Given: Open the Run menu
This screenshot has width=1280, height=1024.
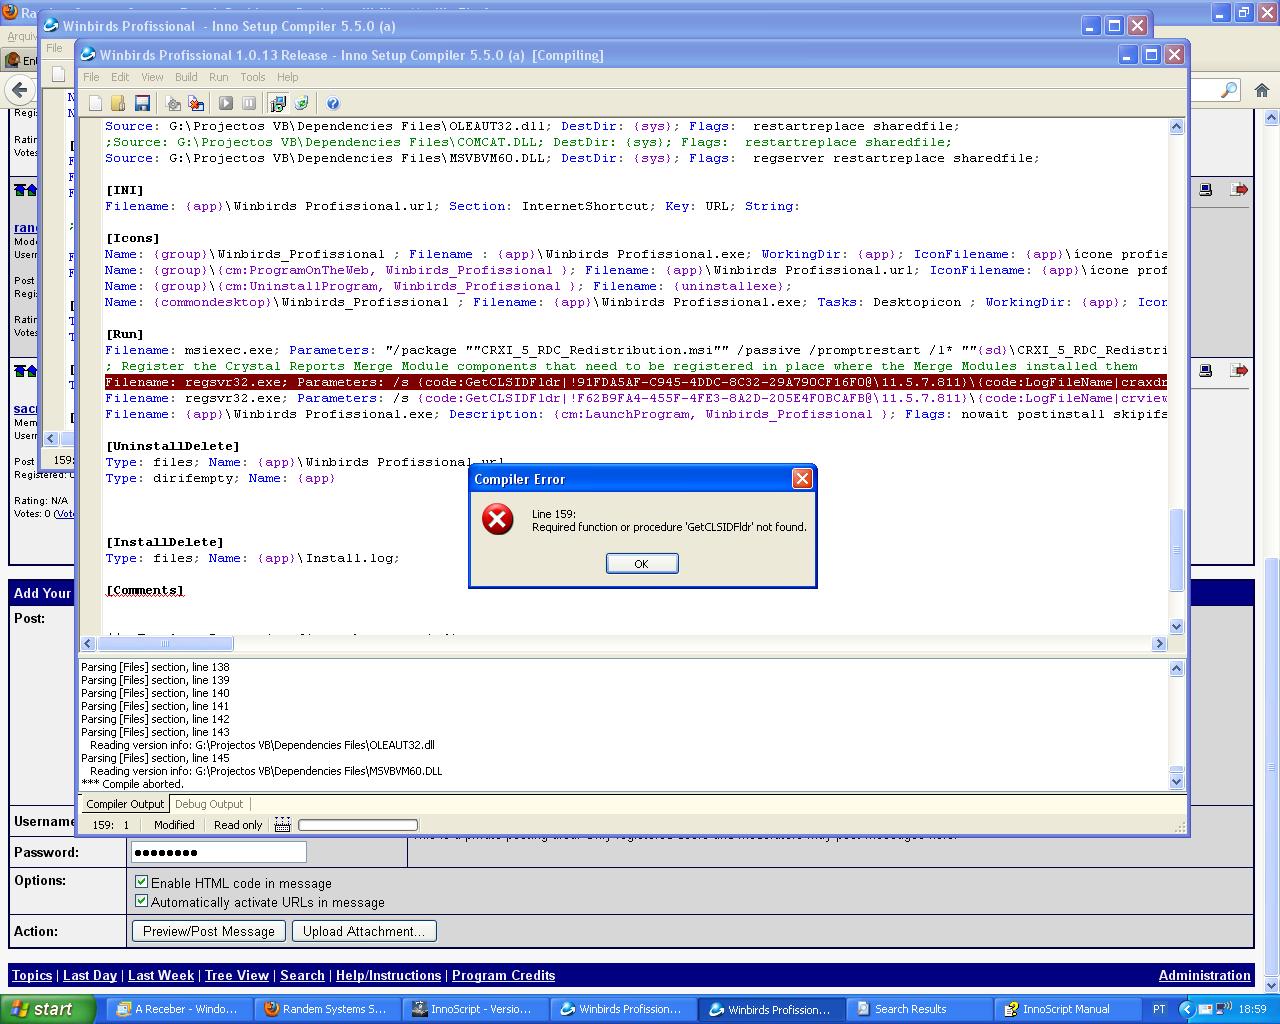Looking at the screenshot, I should click(219, 77).
